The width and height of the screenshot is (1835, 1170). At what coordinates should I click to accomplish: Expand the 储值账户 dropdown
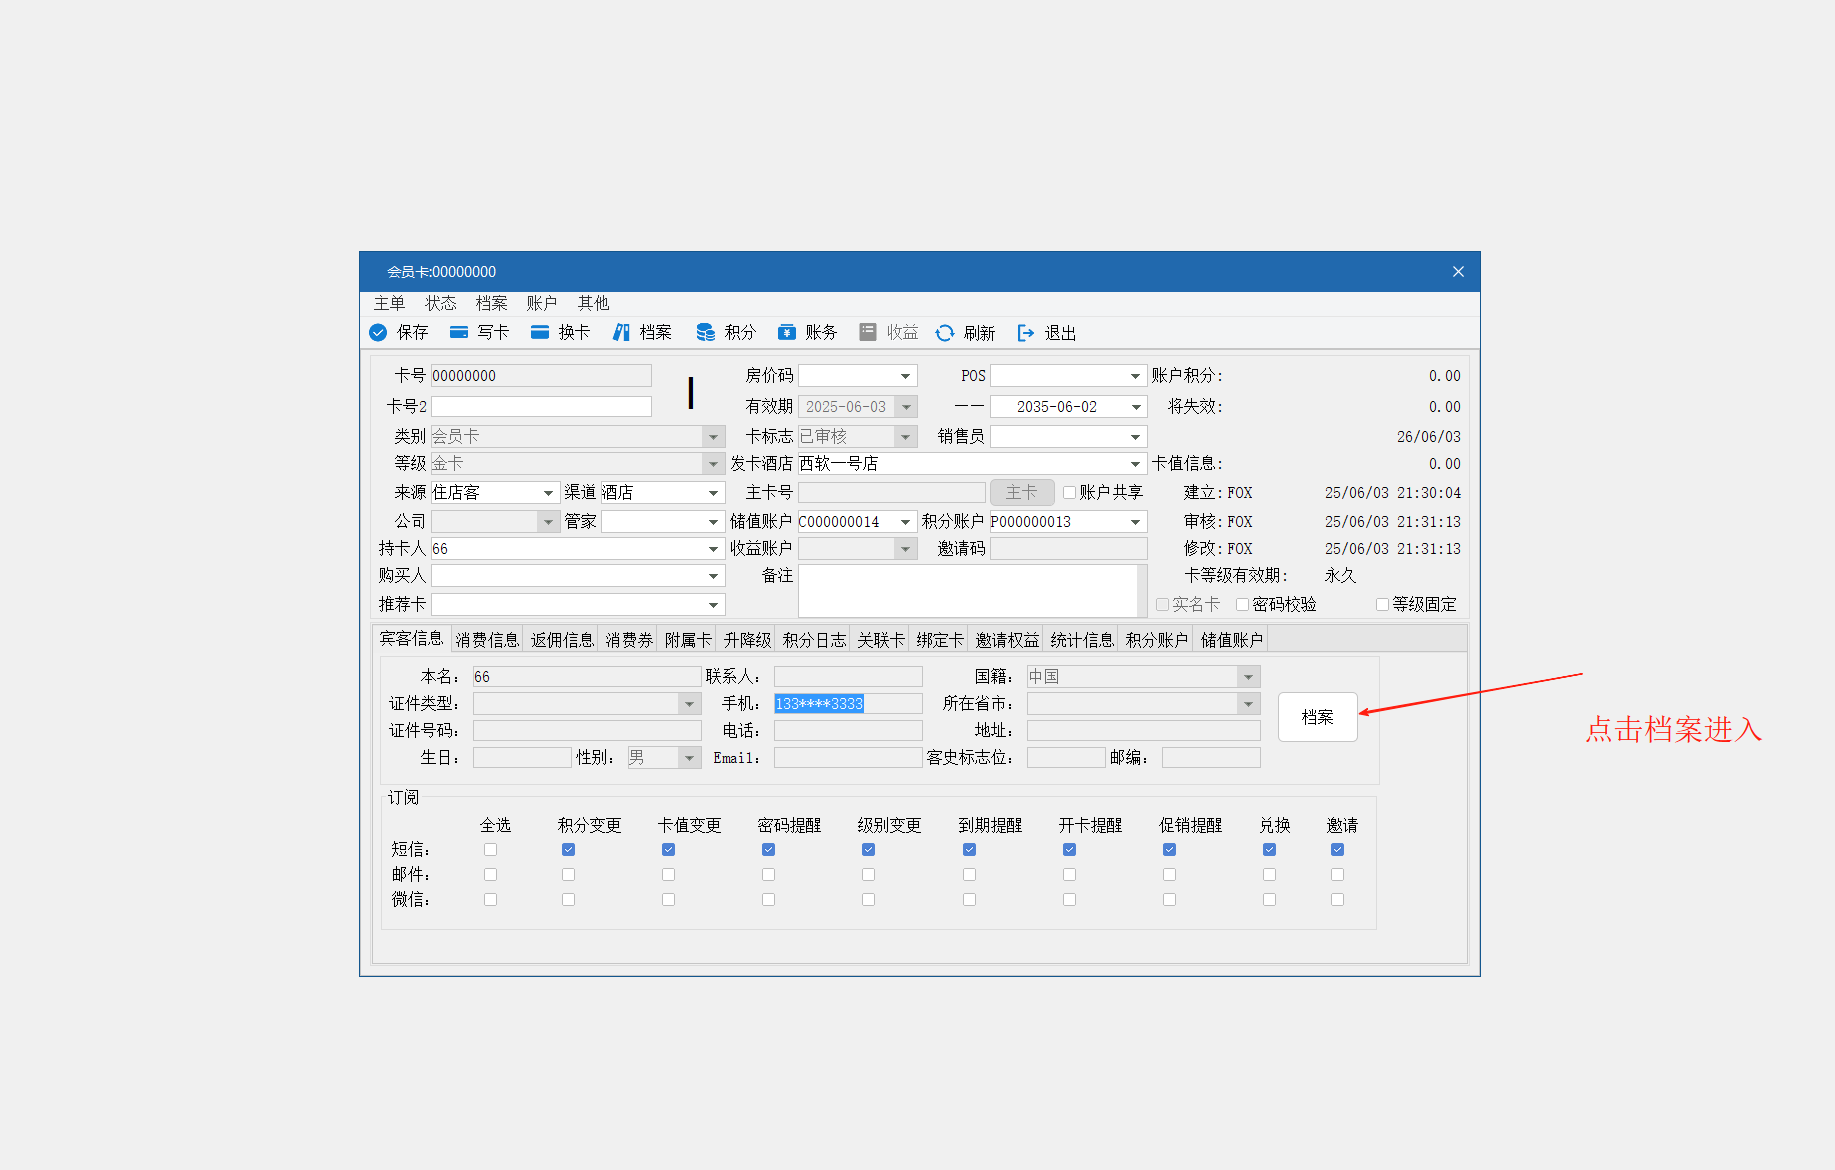pos(905,522)
